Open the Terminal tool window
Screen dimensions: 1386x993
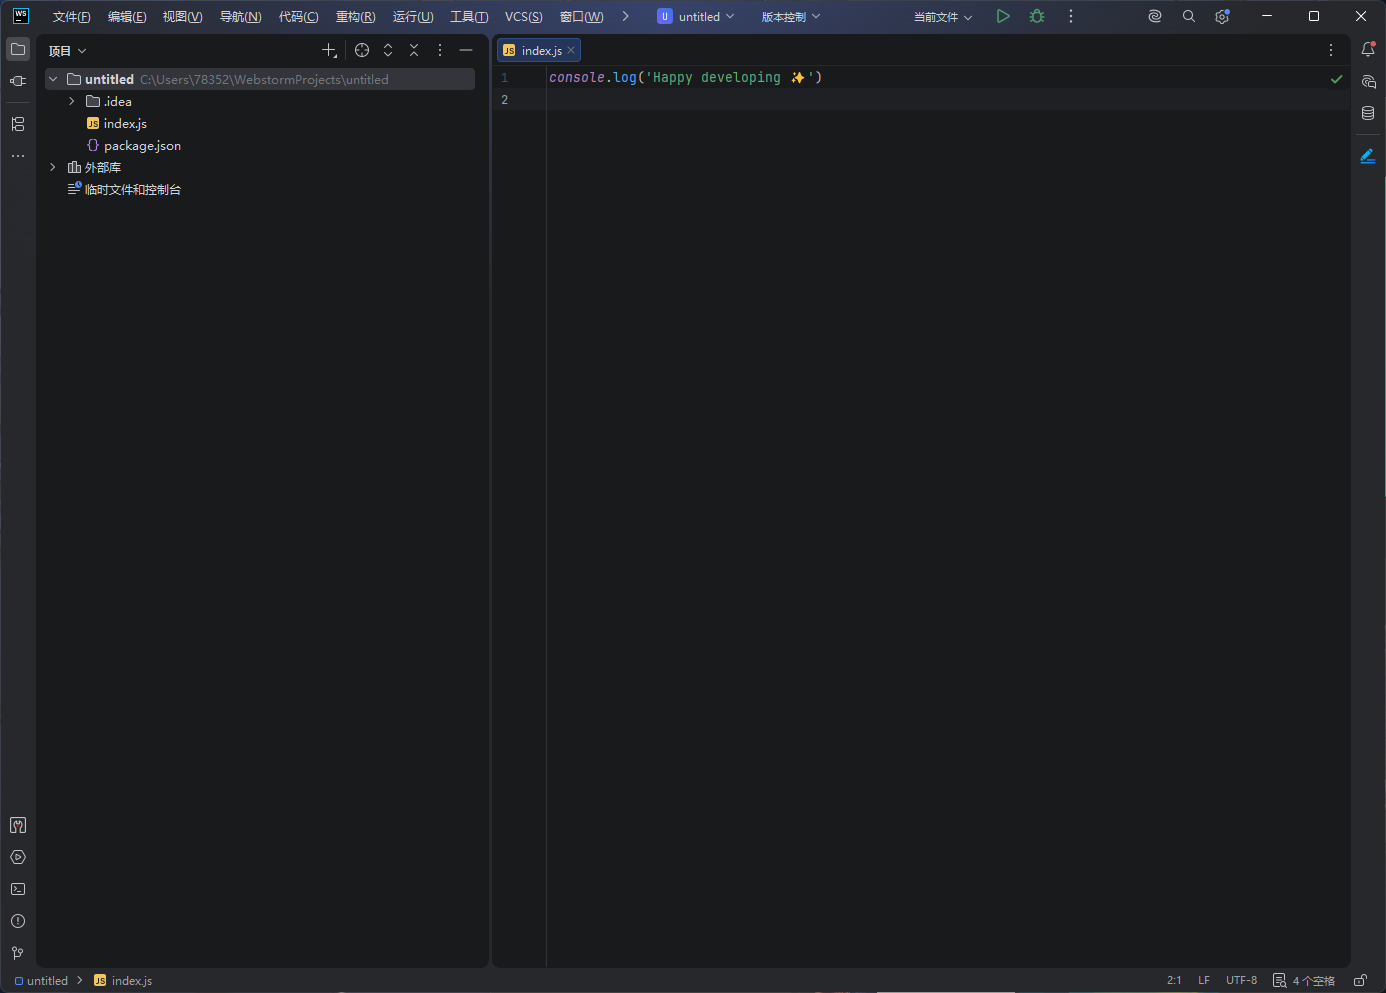[x=18, y=889]
